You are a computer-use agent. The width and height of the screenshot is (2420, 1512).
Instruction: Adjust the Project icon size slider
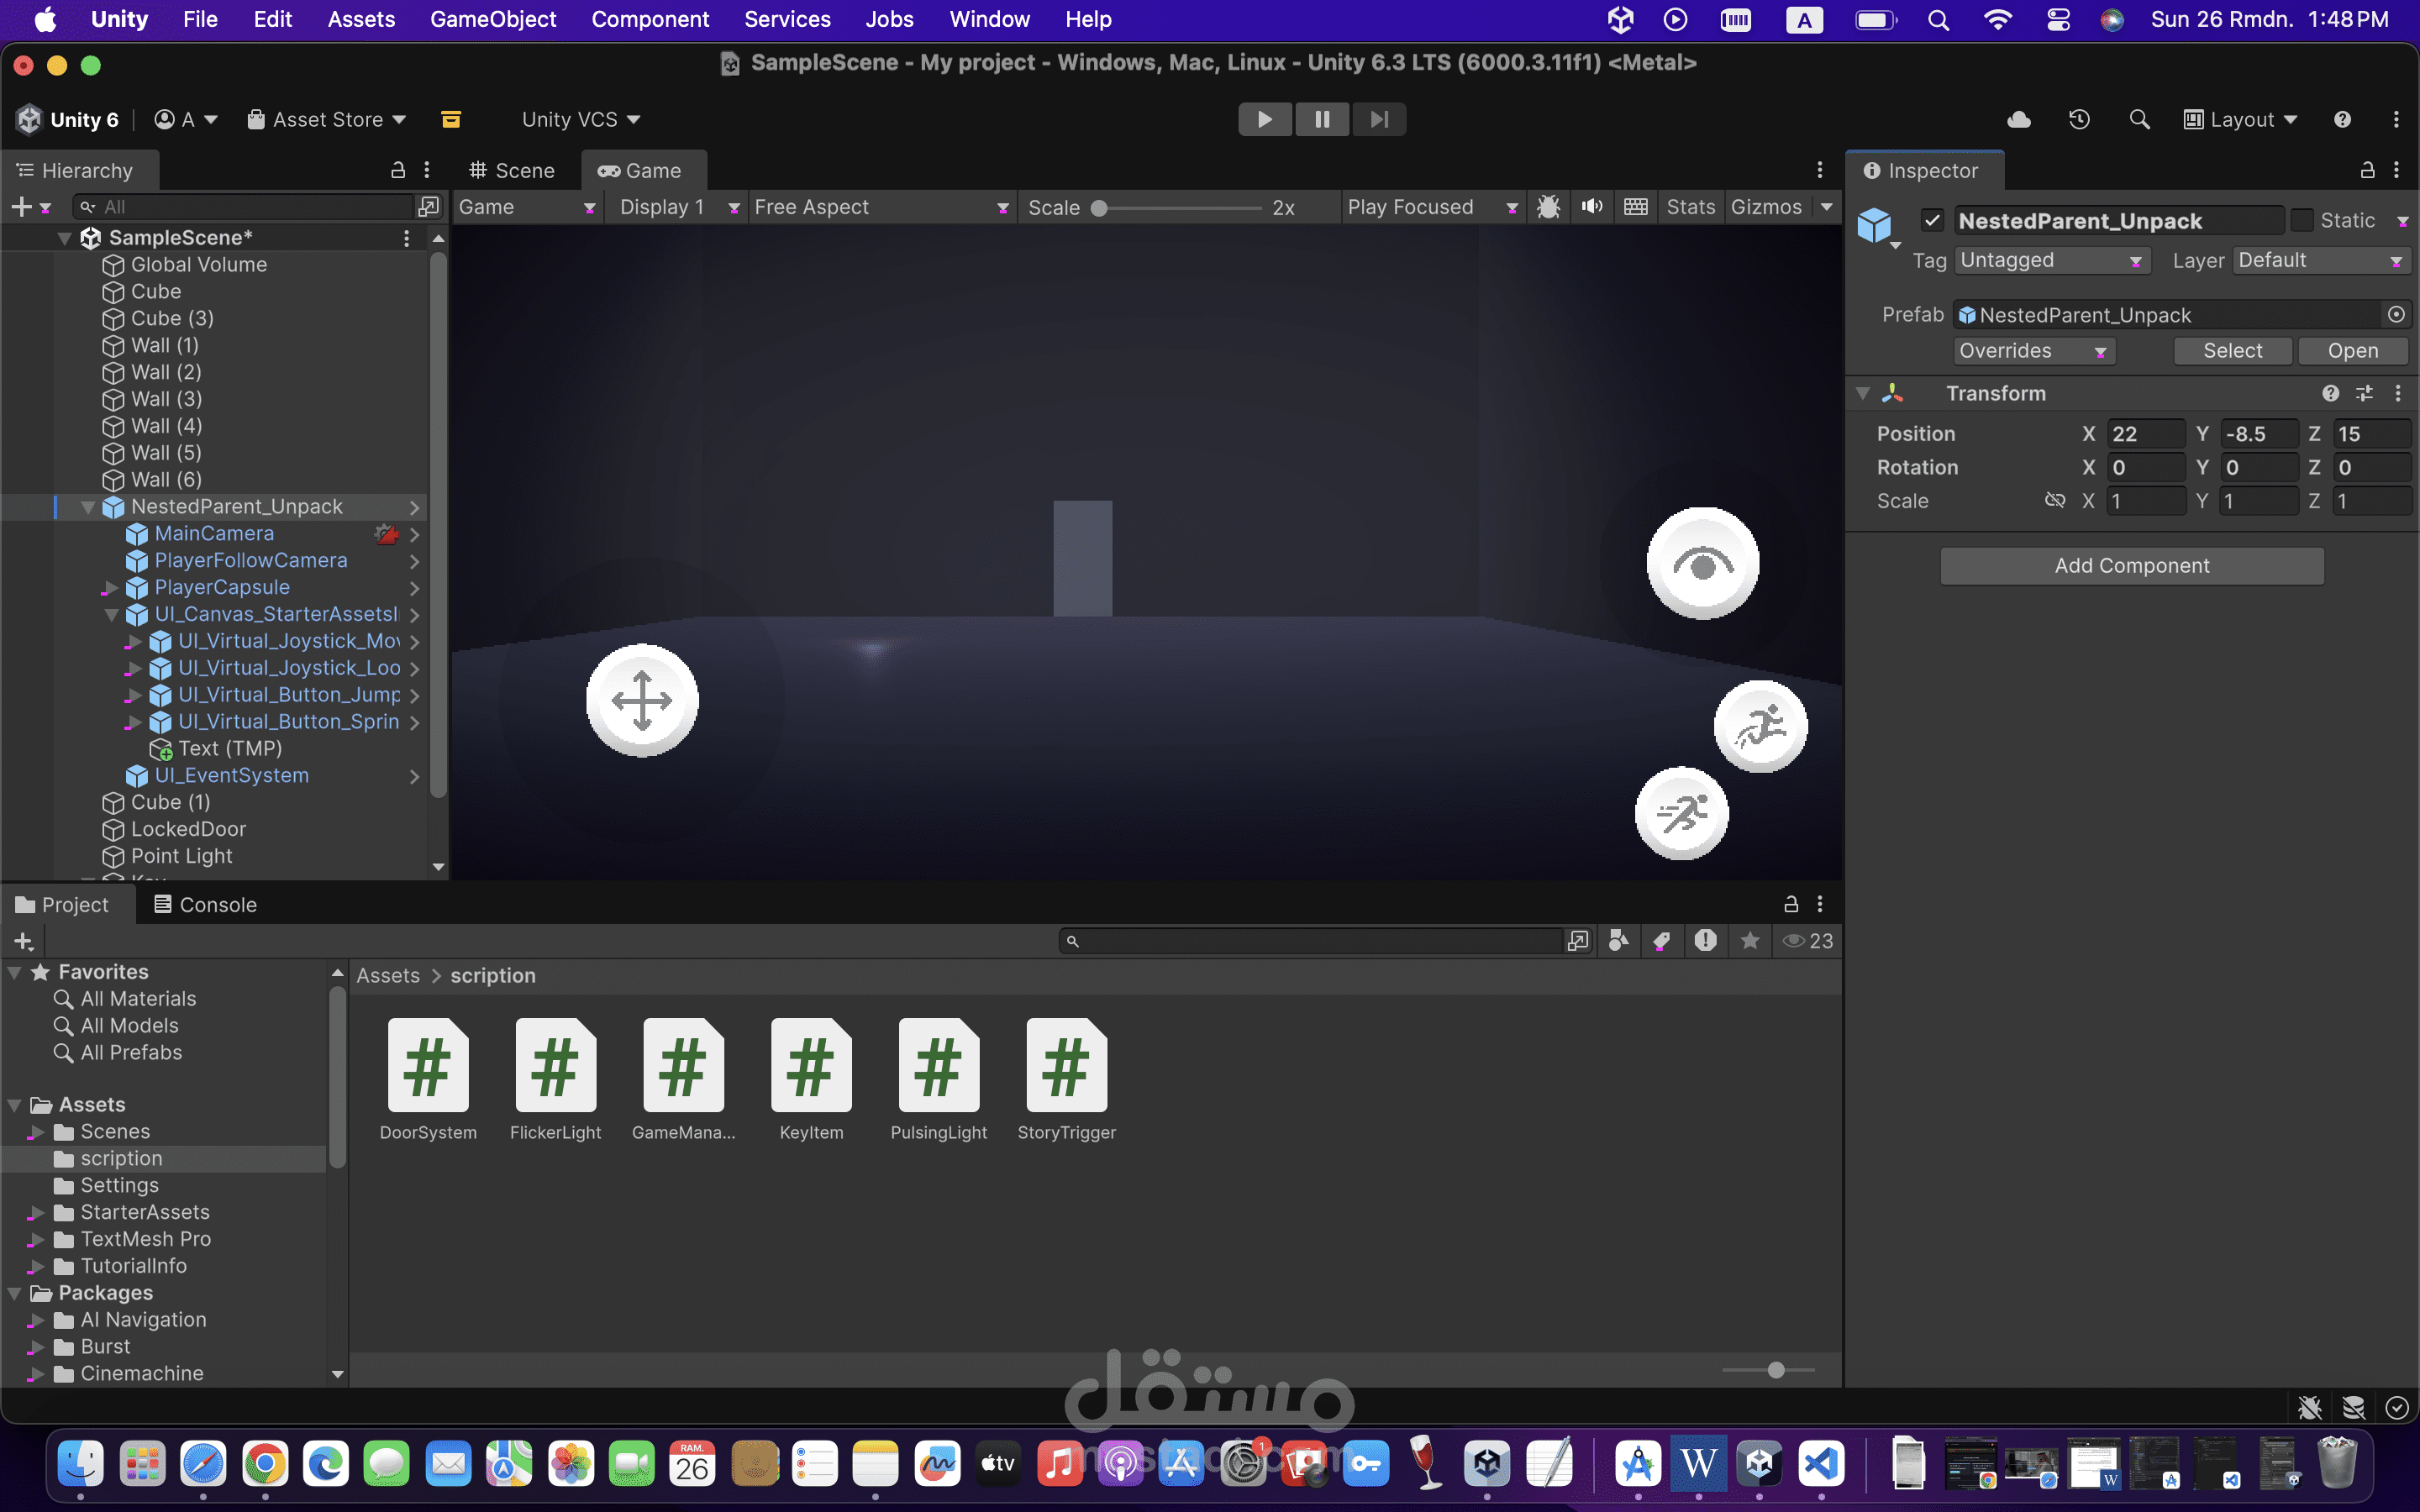1769,1370
